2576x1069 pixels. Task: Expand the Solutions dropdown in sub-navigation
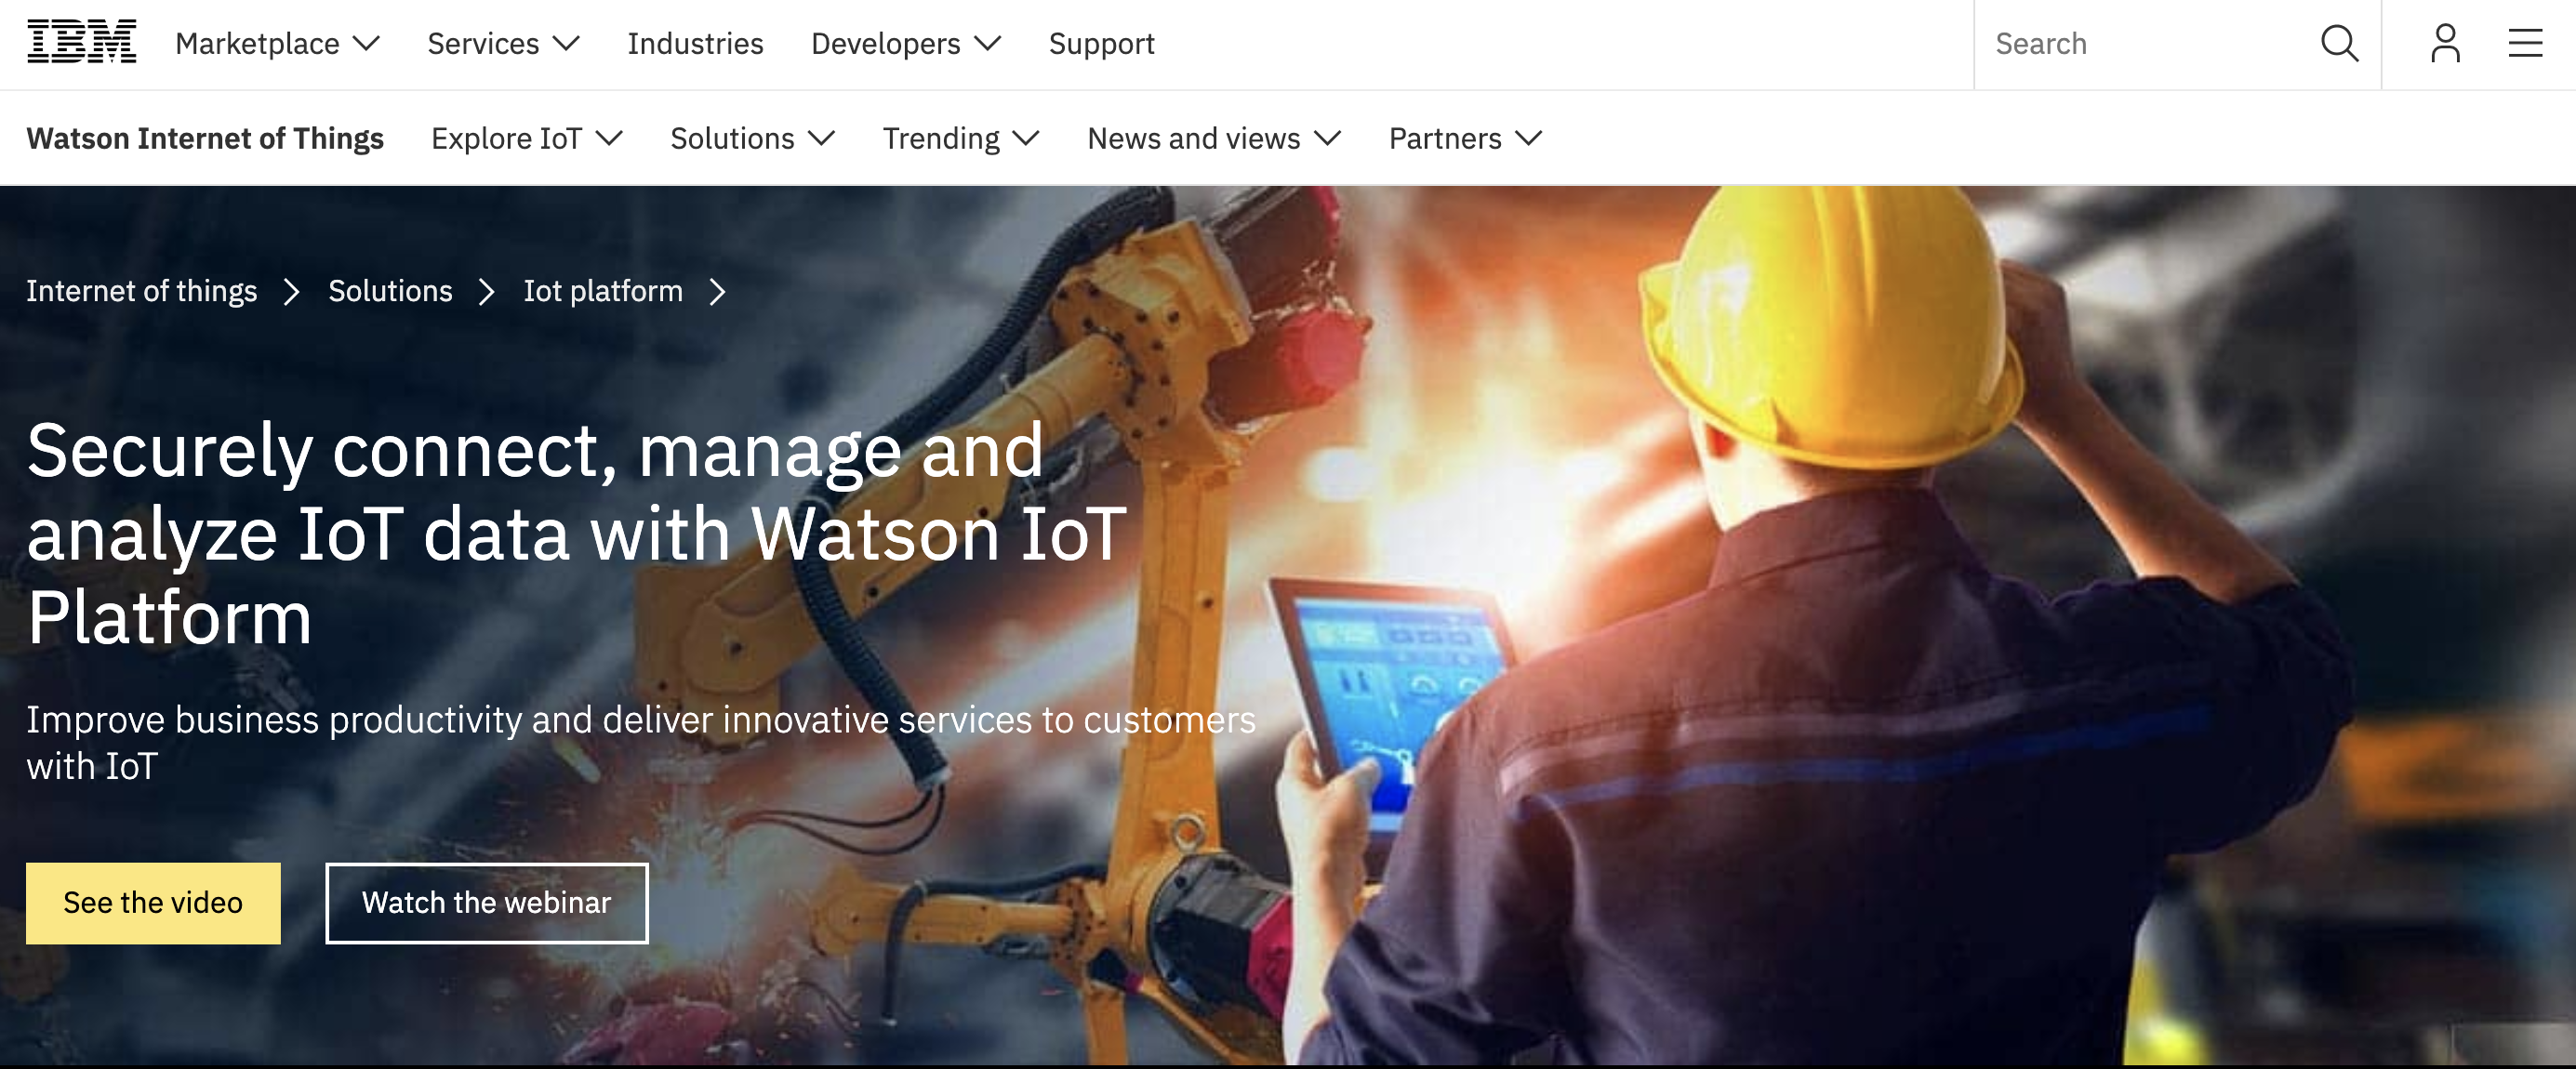point(752,138)
